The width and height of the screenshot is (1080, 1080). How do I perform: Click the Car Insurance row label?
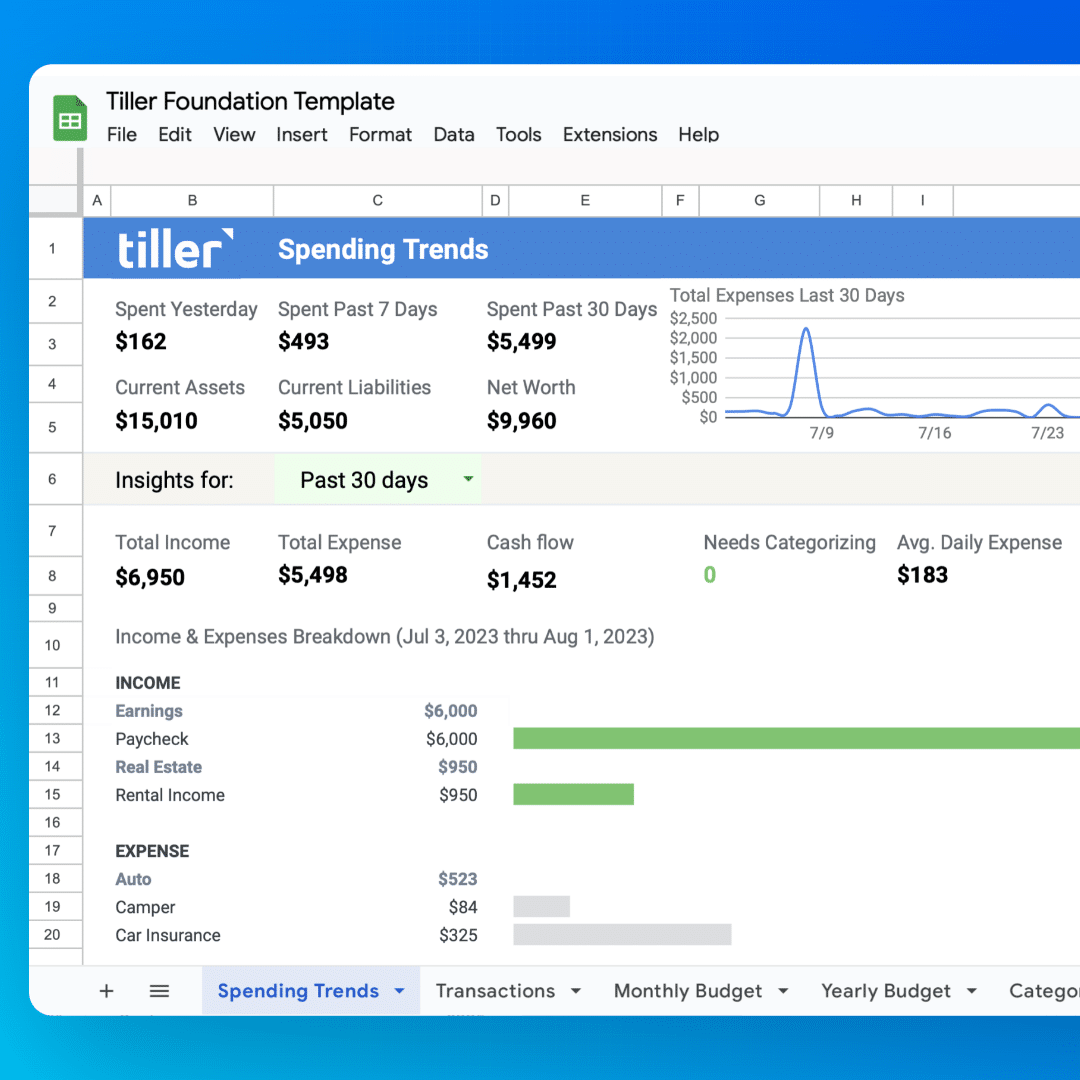(168, 935)
